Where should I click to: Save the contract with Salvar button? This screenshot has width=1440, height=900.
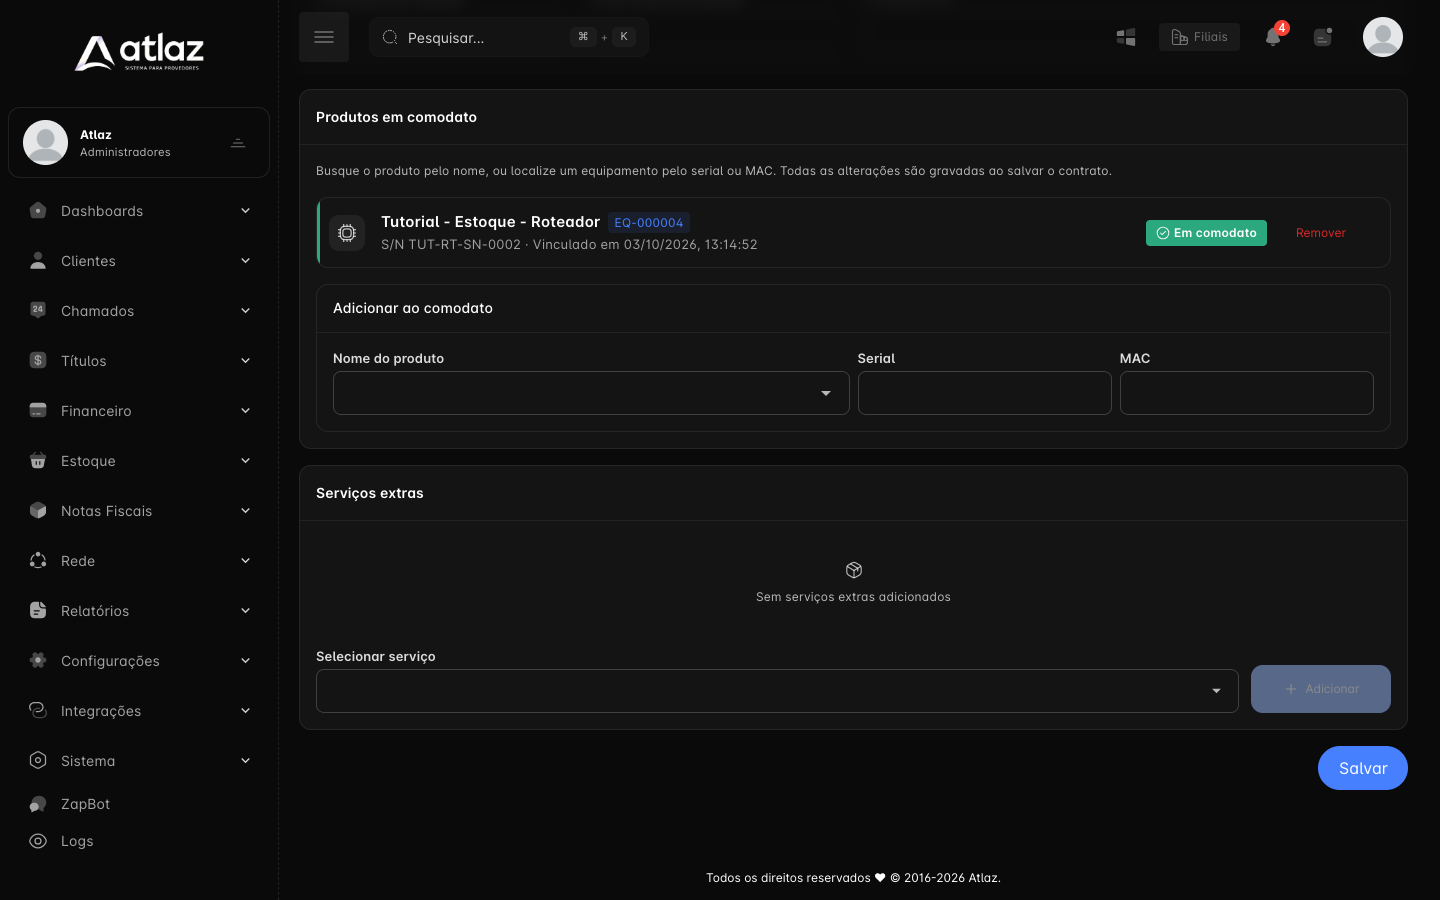pyautogui.click(x=1363, y=768)
